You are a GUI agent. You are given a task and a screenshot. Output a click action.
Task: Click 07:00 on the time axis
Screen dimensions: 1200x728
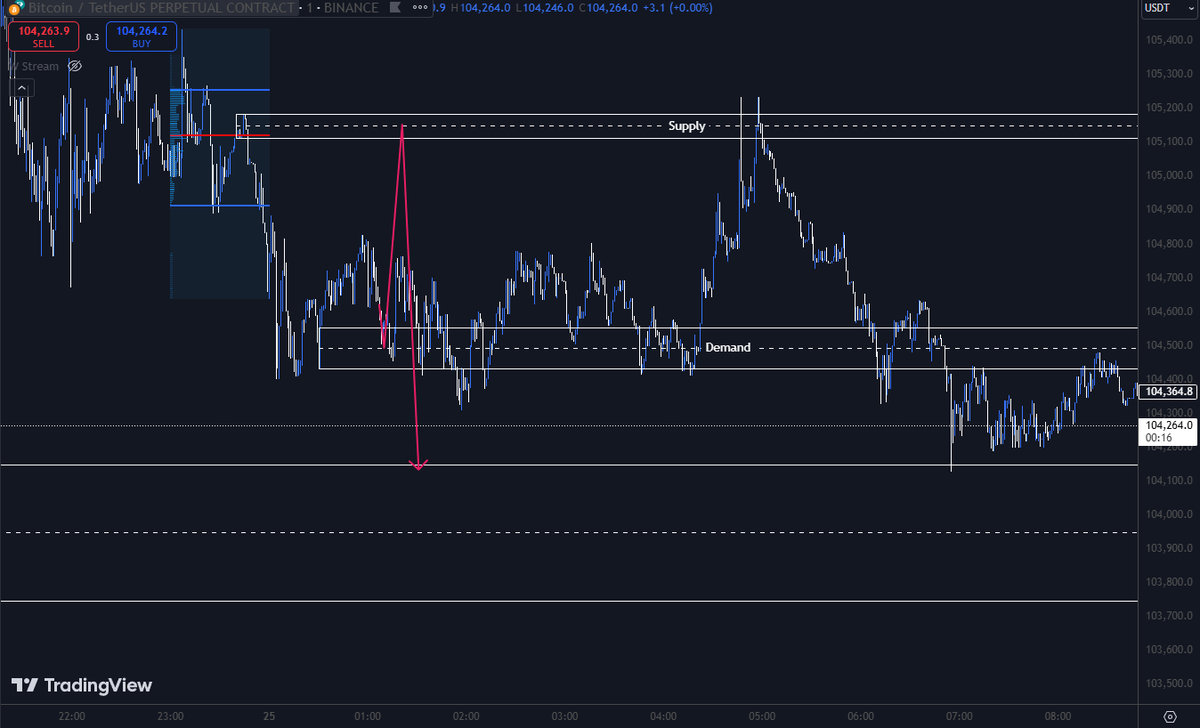[959, 717]
